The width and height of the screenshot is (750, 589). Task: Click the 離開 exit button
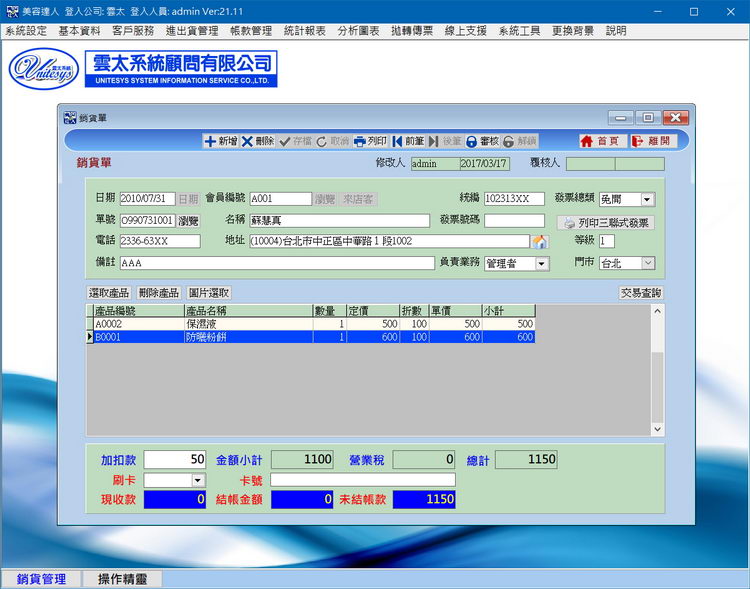pyautogui.click(x=652, y=142)
